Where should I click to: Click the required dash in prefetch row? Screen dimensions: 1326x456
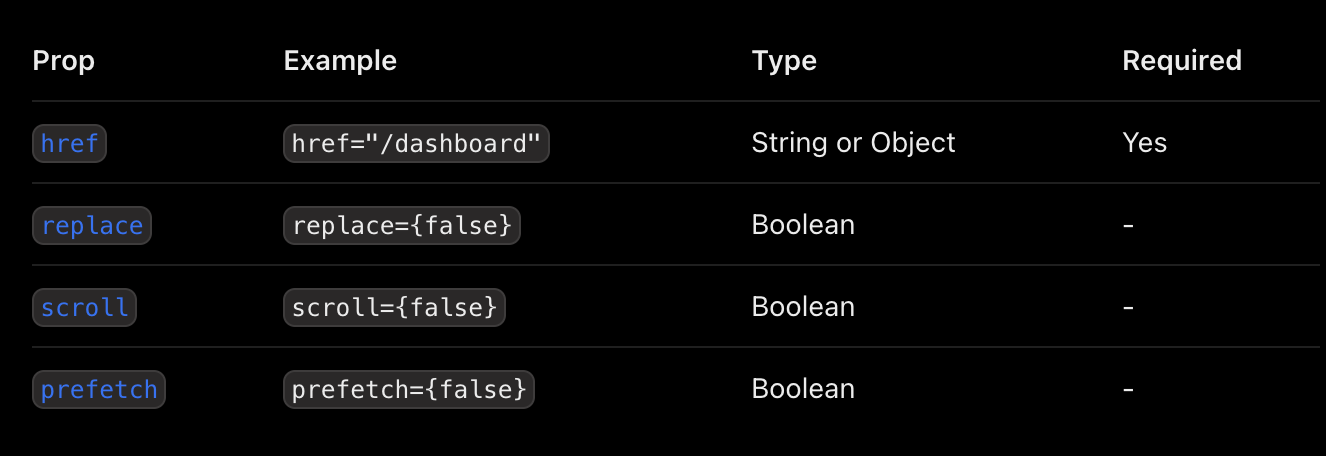(1128, 389)
